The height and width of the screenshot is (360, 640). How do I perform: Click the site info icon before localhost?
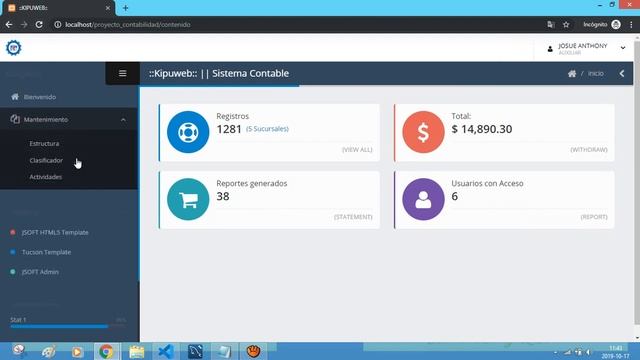click(58, 24)
